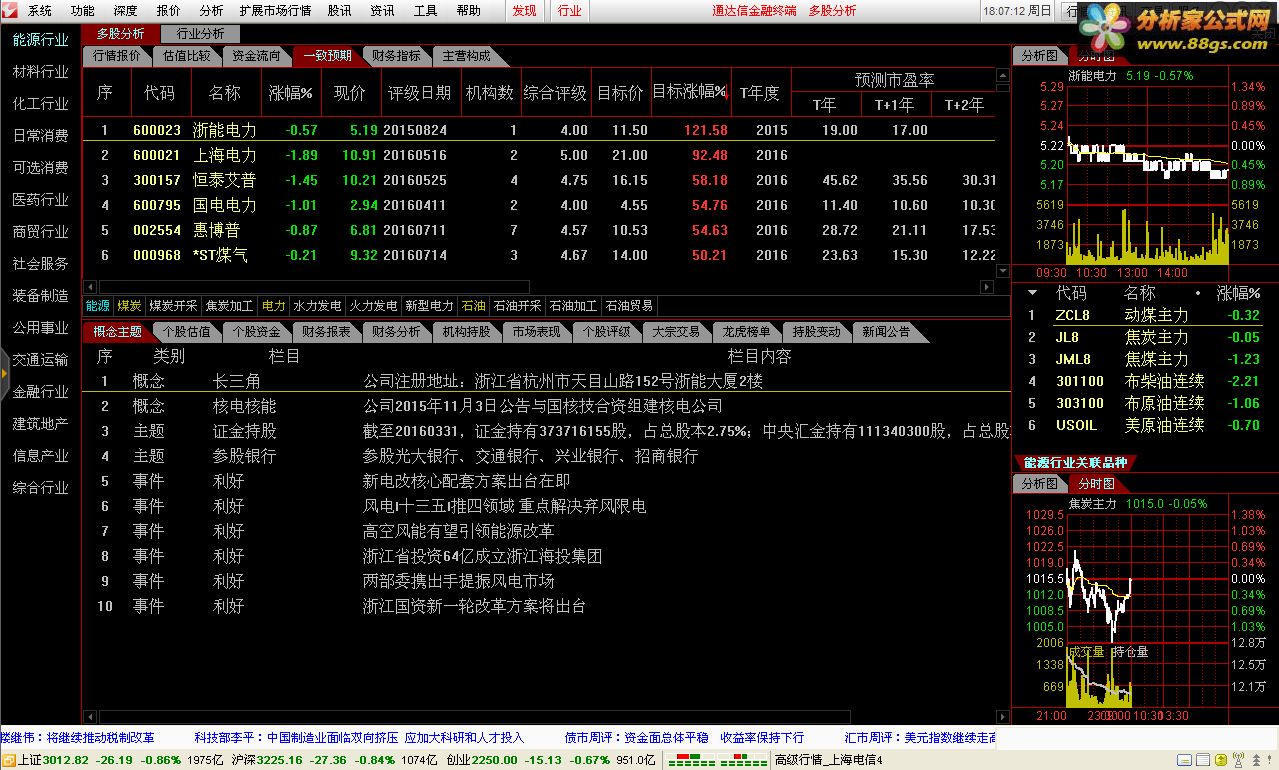The width and height of the screenshot is (1279, 770).
Task: Open the 股讯 menu
Action: pos(339,11)
